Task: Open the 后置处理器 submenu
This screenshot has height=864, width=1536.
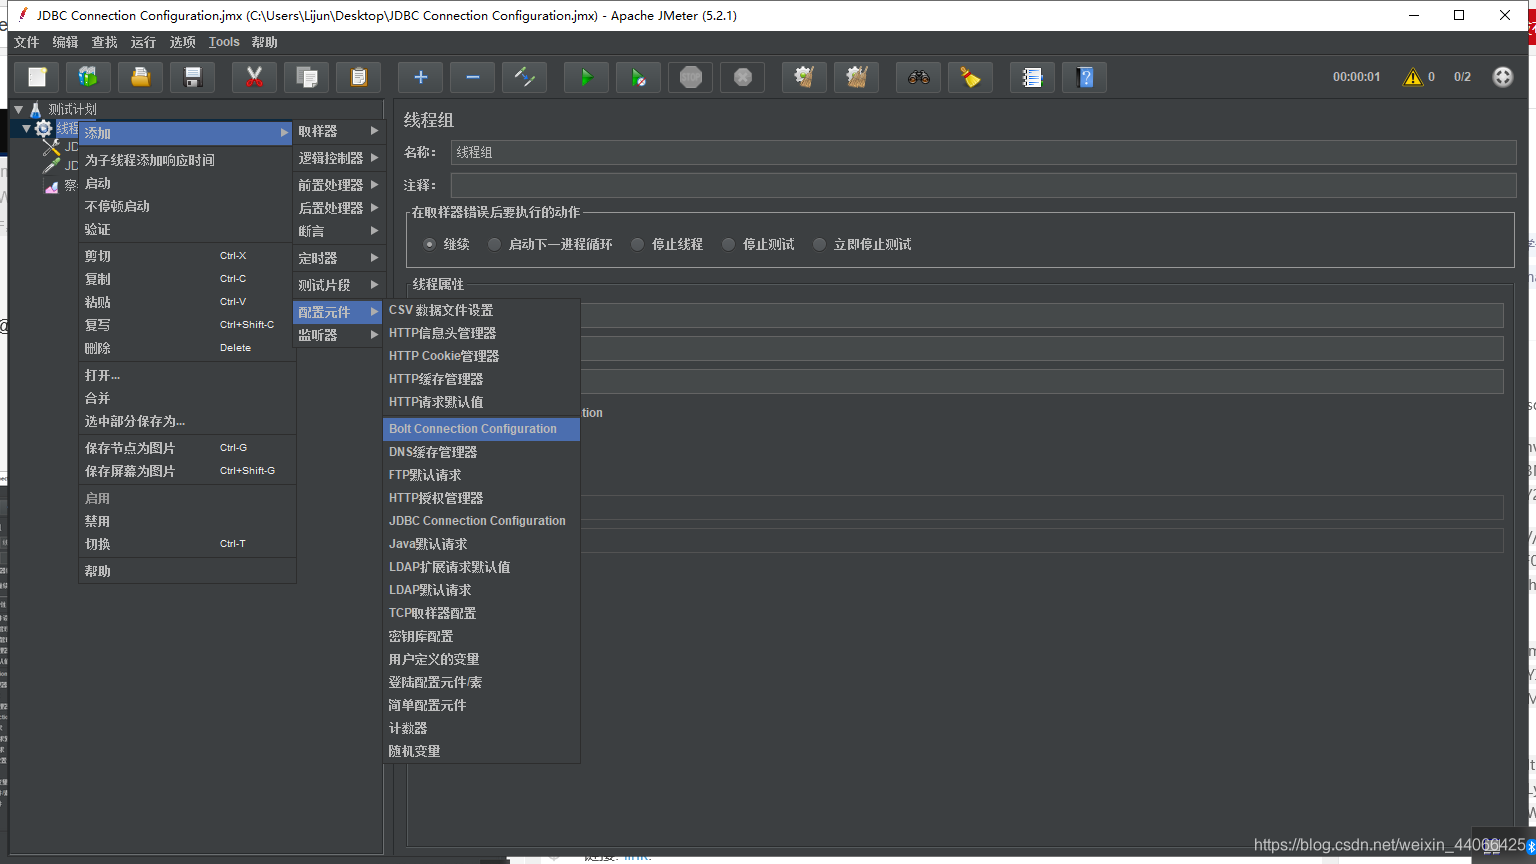Action: pyautogui.click(x=338, y=208)
